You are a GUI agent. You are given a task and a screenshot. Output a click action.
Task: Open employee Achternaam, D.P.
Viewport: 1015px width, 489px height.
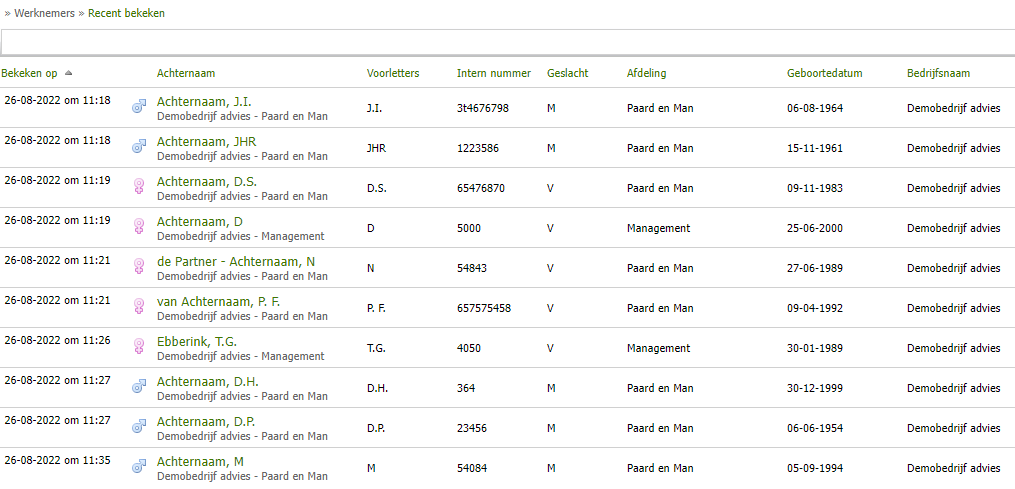pyautogui.click(x=206, y=422)
